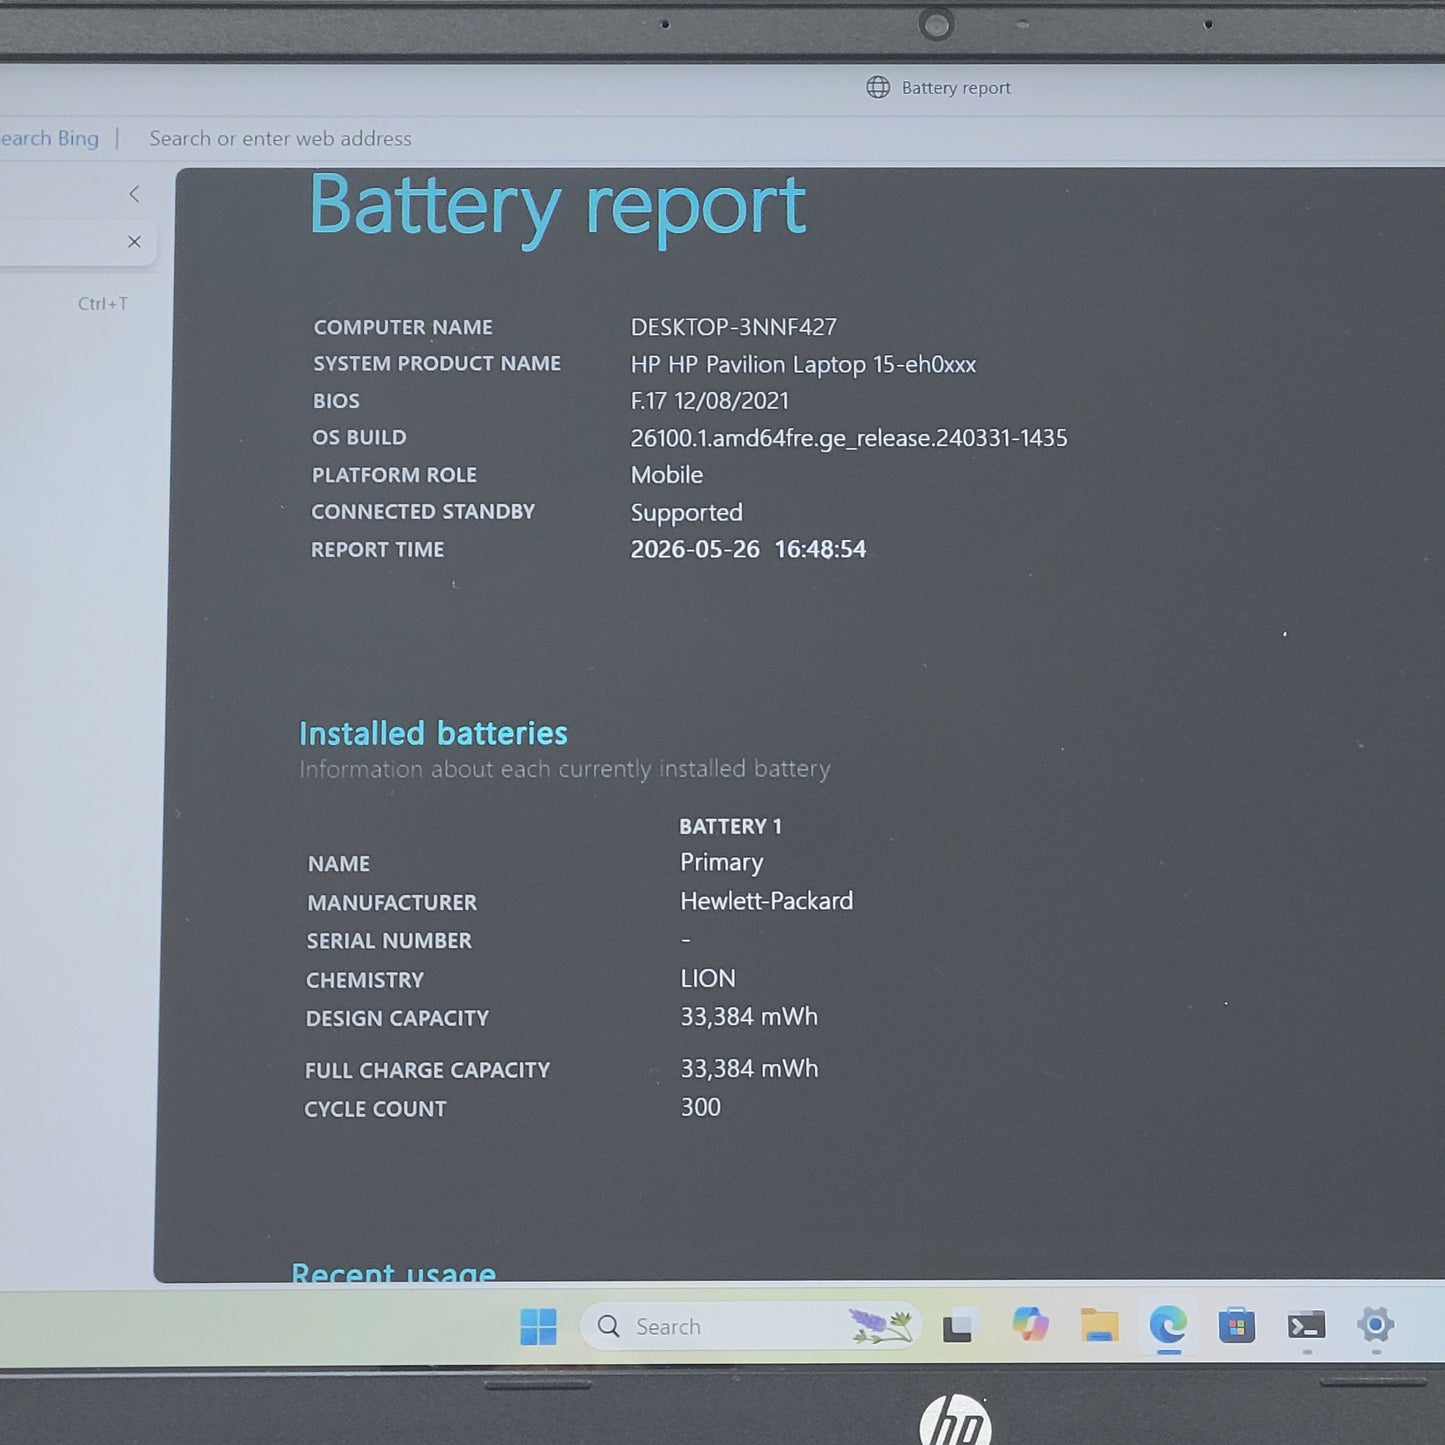Click the SERIAL NUMBER label
1445x1445 pixels.
coord(389,941)
